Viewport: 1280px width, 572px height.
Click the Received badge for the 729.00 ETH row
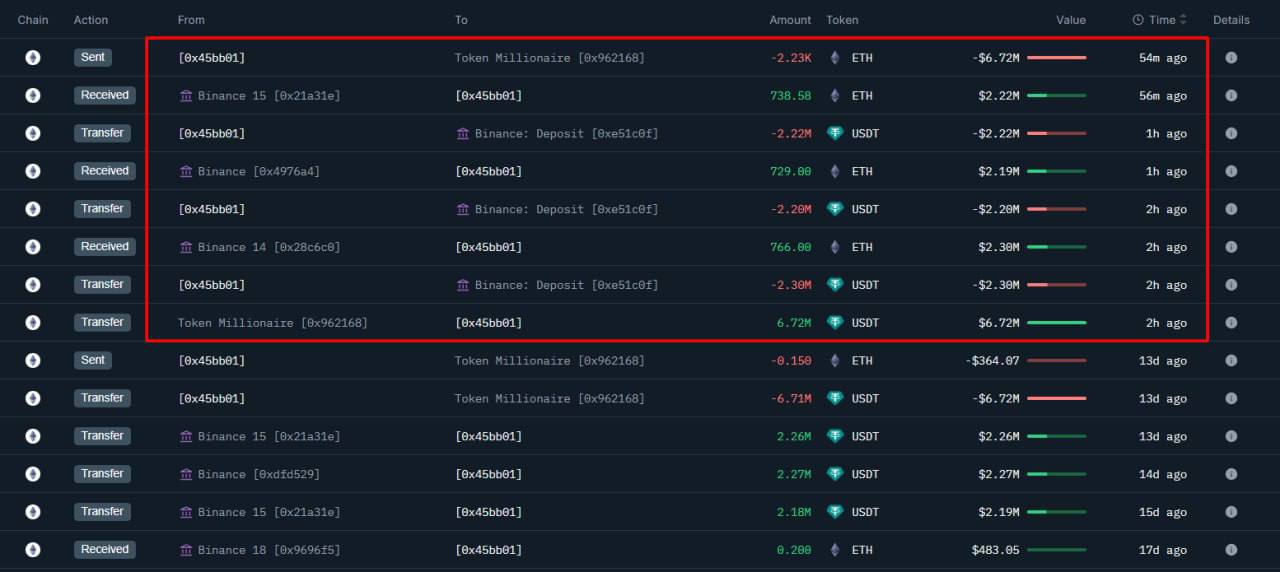click(x=104, y=171)
